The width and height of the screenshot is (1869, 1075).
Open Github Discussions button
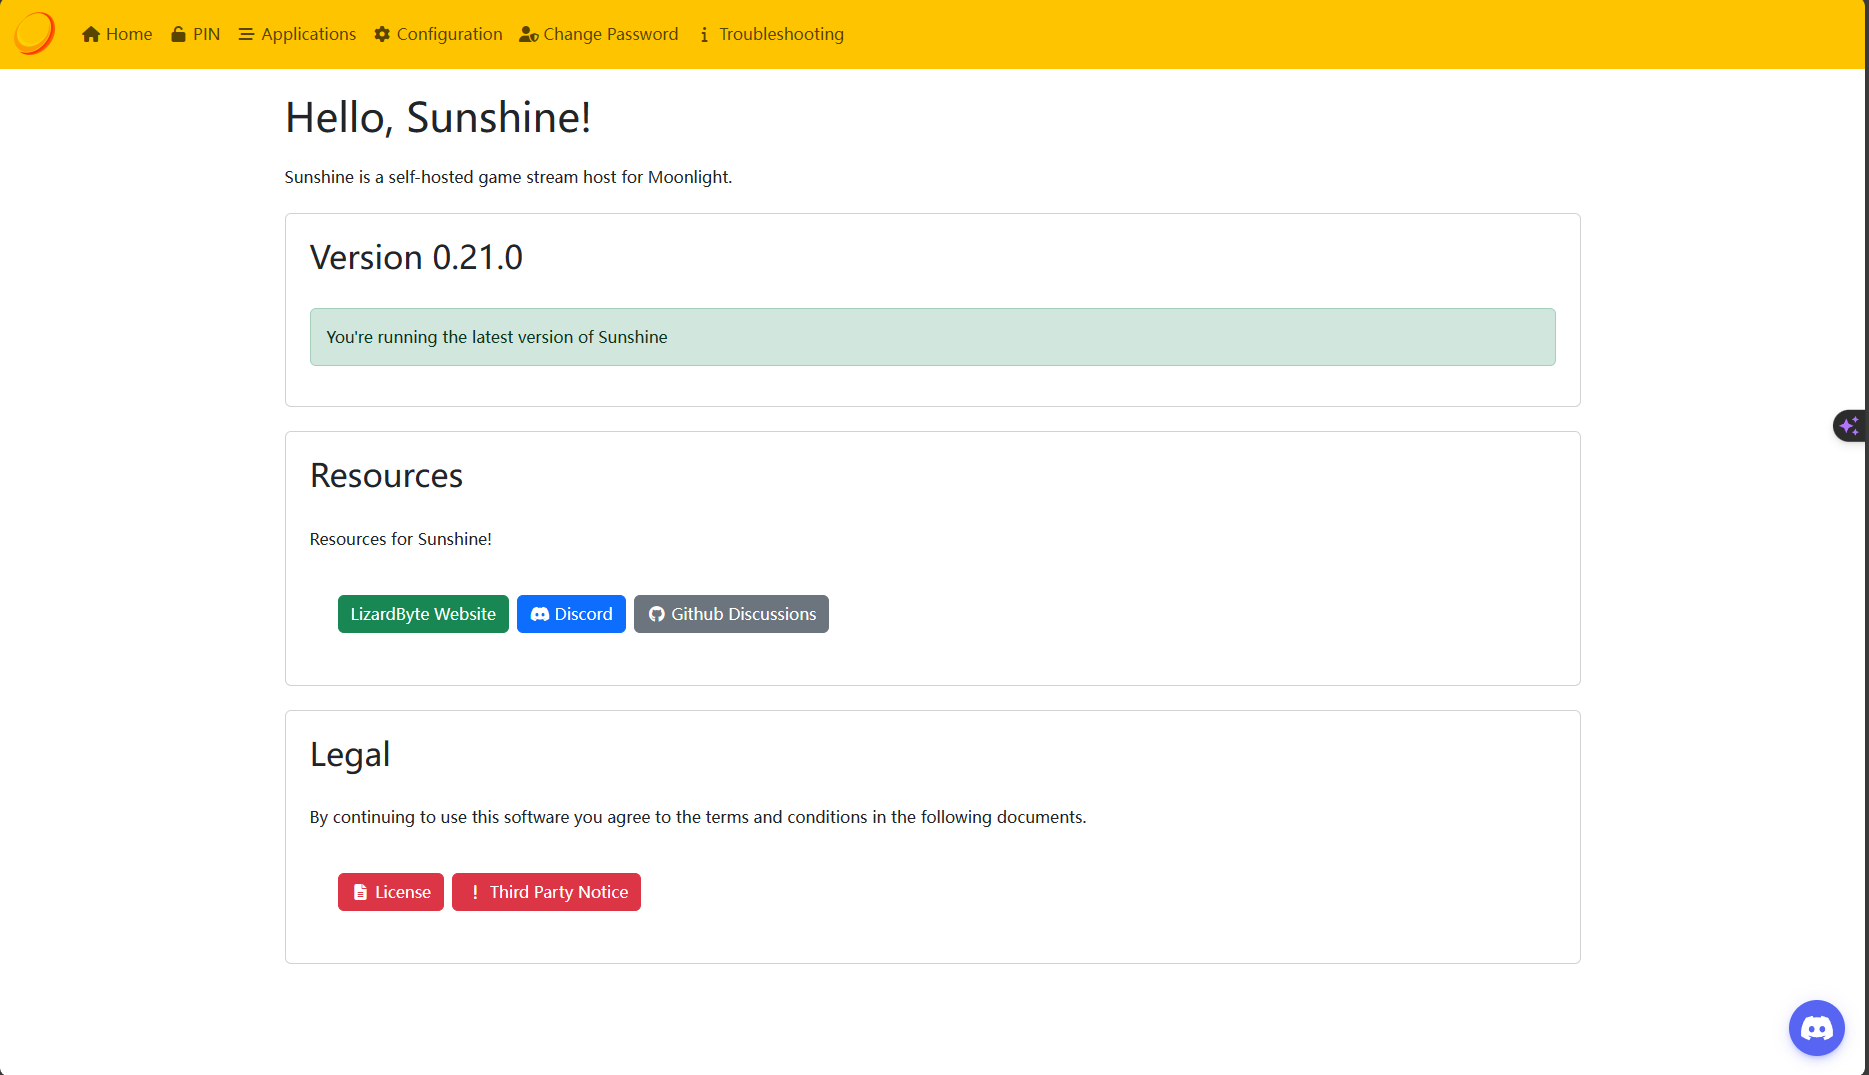coord(731,614)
